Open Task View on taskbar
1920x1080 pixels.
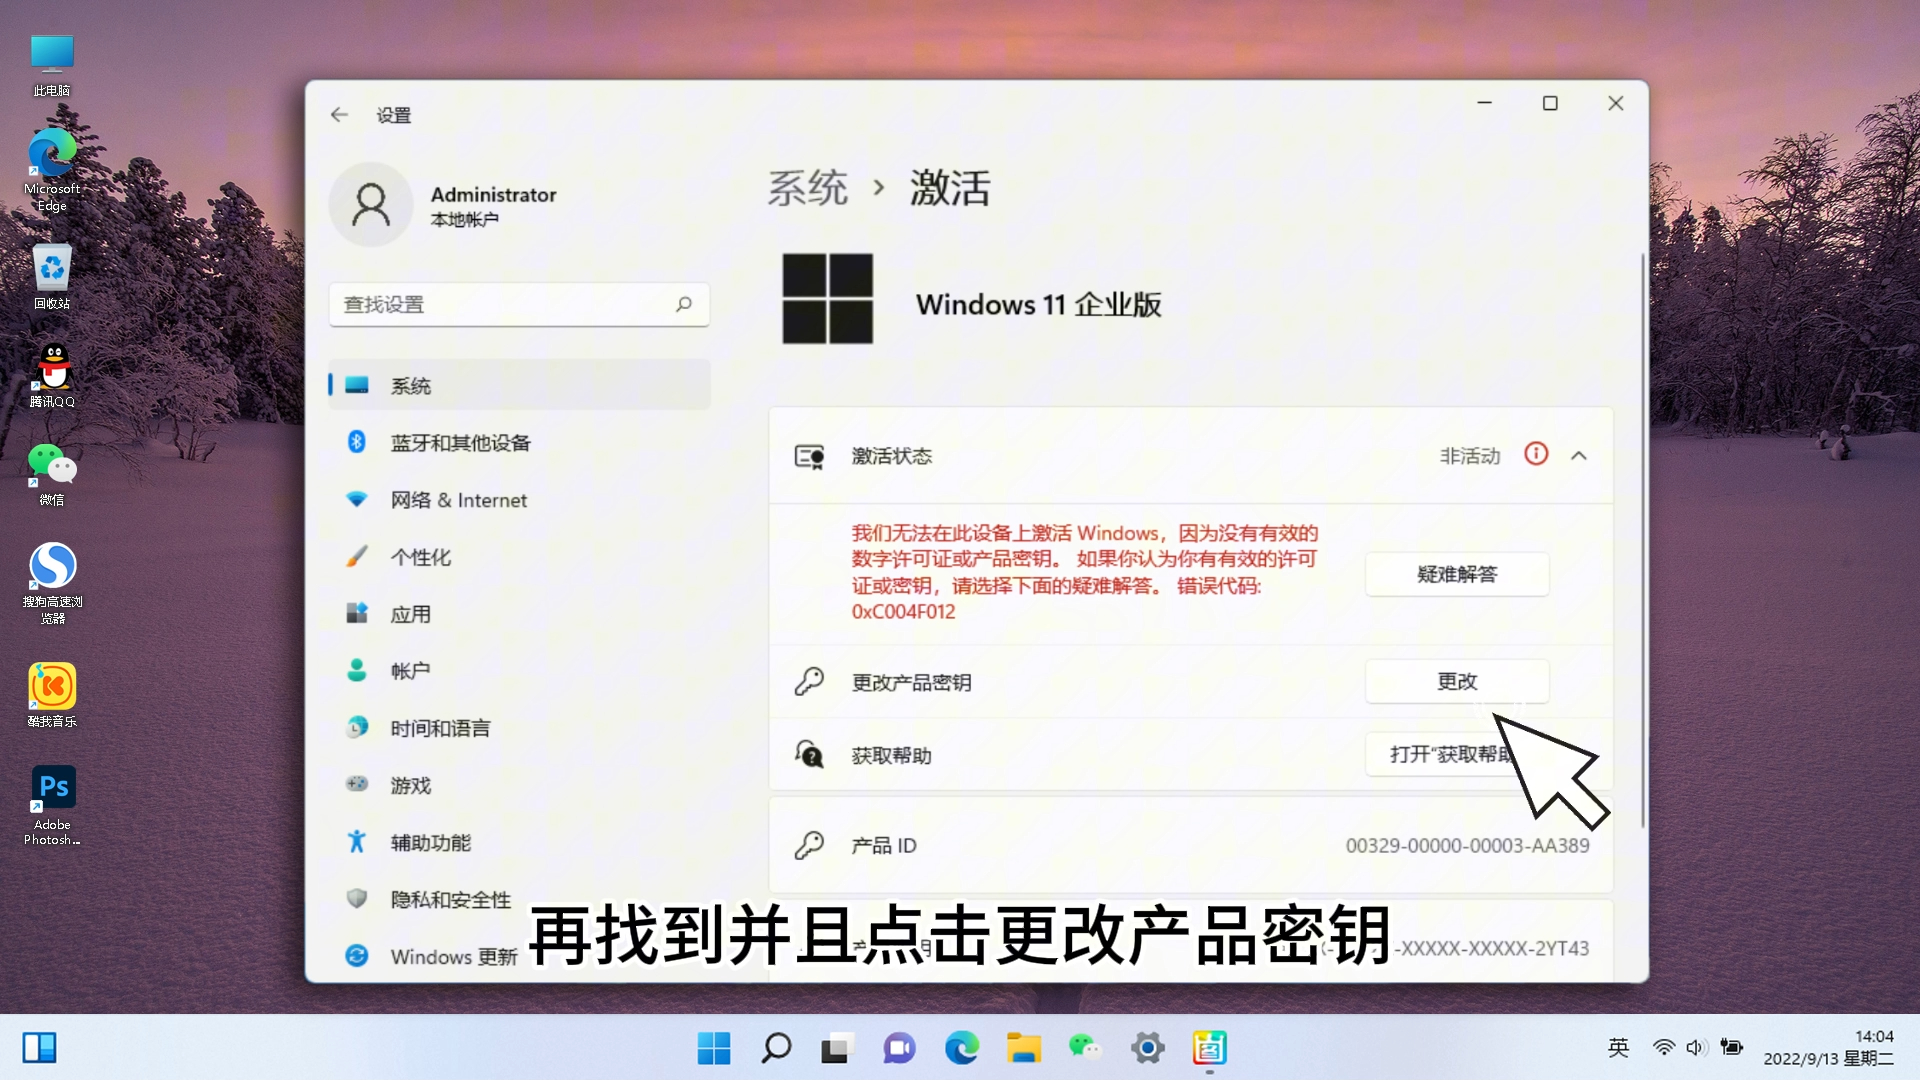click(836, 1048)
